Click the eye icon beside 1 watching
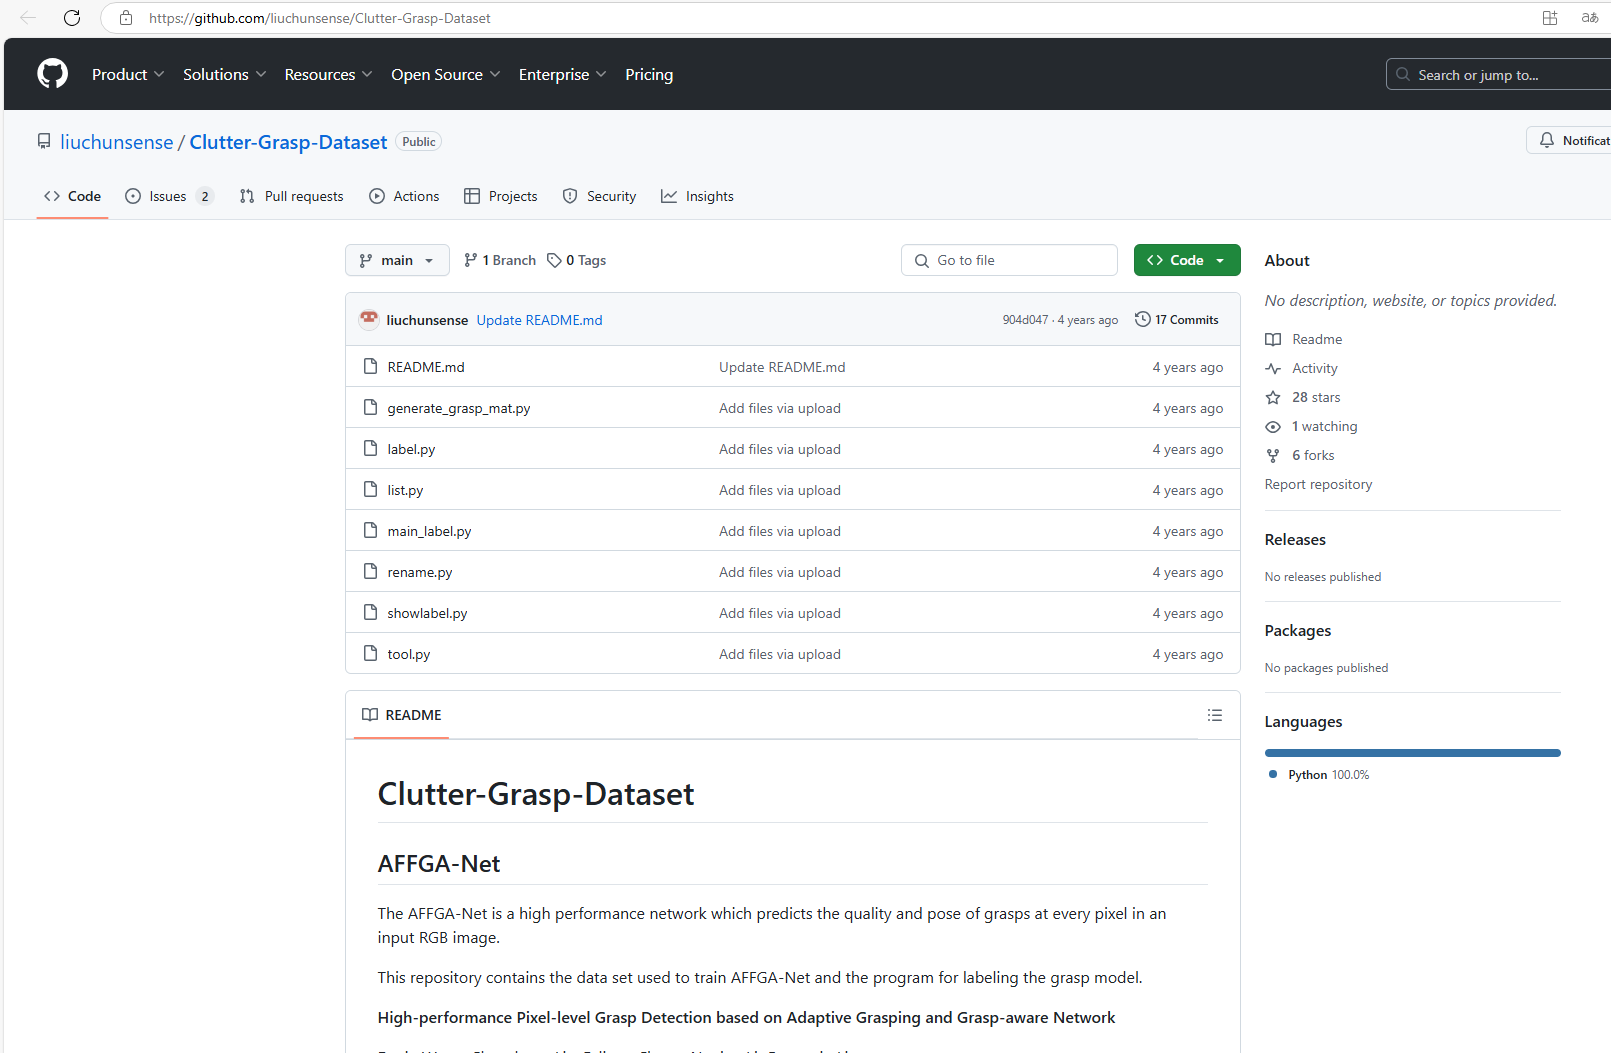The height and width of the screenshot is (1053, 1611). tap(1273, 426)
